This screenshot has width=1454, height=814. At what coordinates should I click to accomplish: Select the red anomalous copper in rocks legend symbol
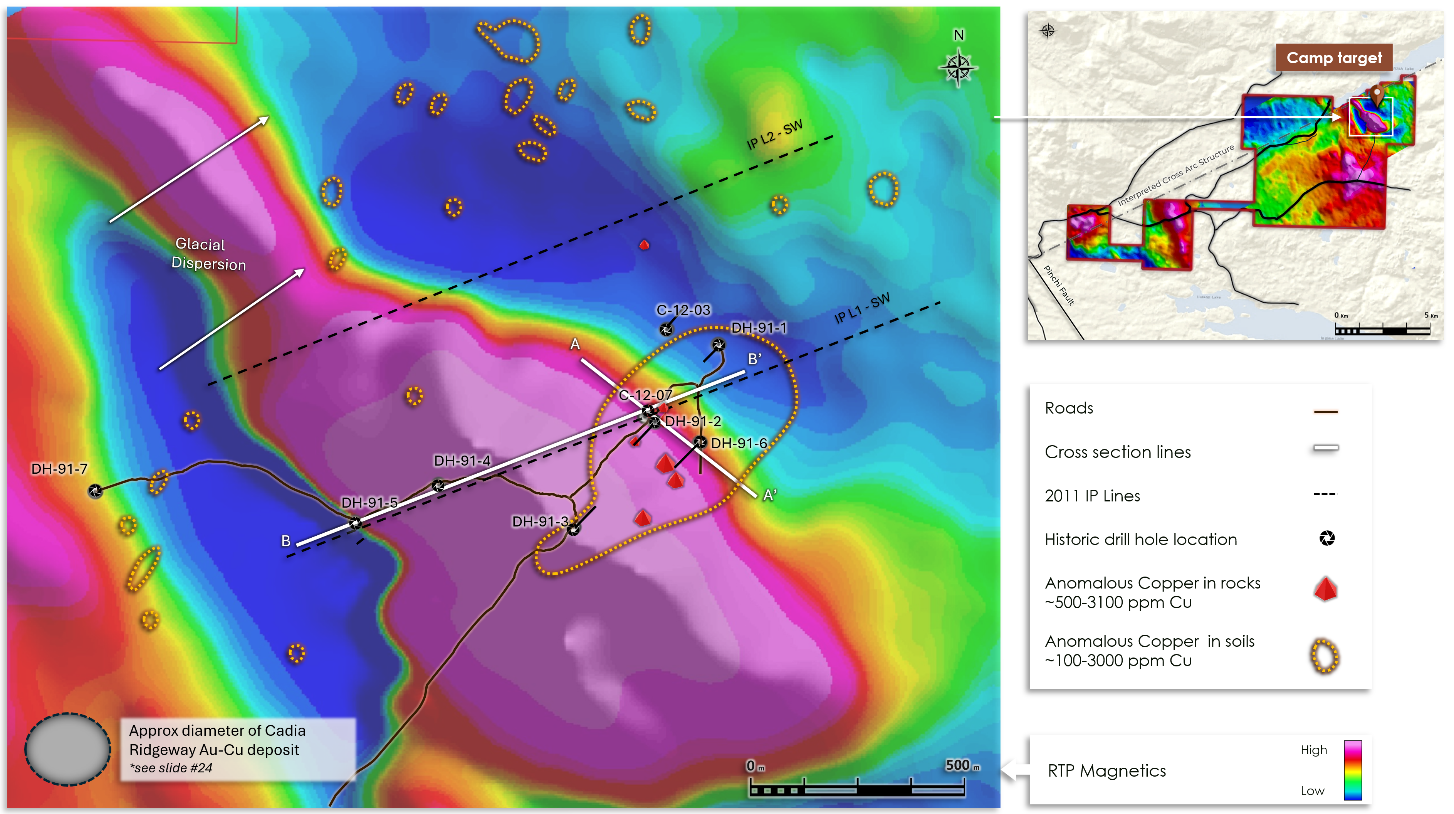coord(1326,592)
